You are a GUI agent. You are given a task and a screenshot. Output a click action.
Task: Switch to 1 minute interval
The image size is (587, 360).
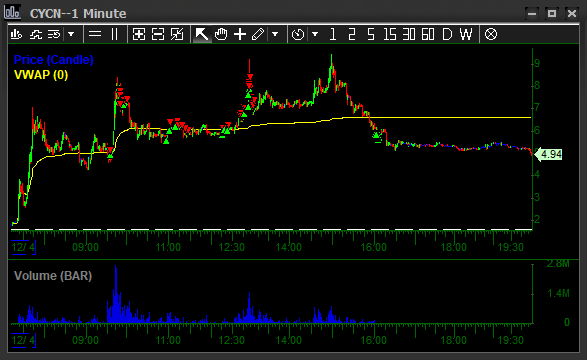point(332,34)
